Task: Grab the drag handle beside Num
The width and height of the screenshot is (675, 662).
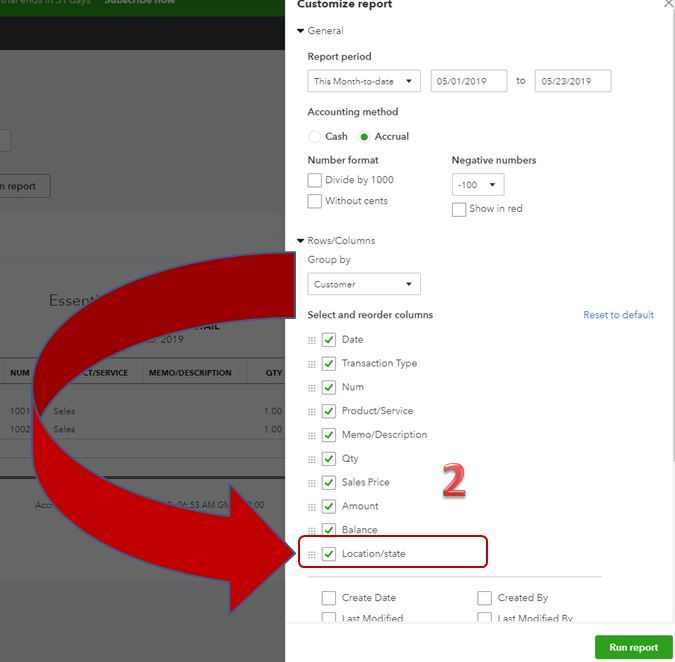Action: (312, 388)
